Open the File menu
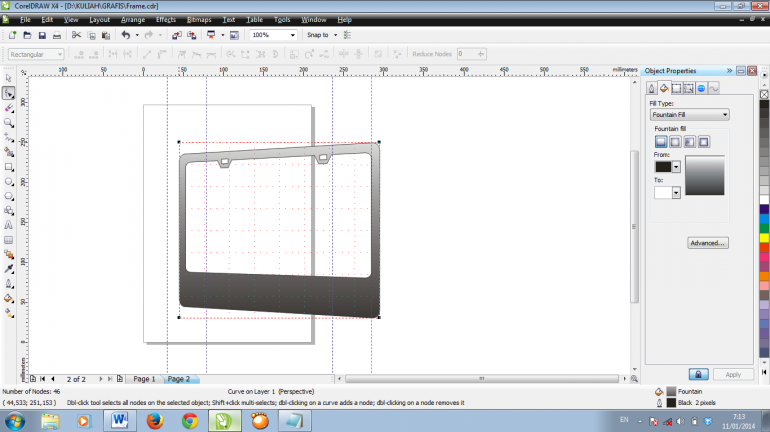Screen dimensions: 770x432 pyautogui.click(x=25, y=20)
